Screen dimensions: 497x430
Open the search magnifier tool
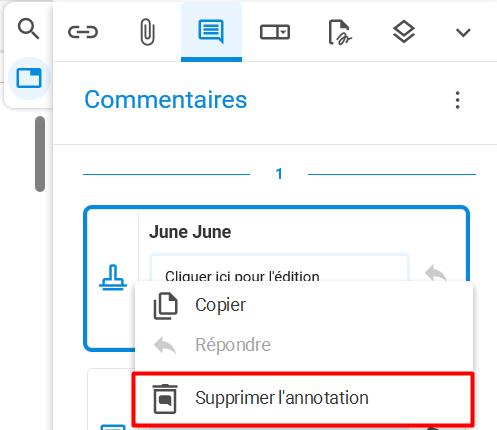coord(29,29)
